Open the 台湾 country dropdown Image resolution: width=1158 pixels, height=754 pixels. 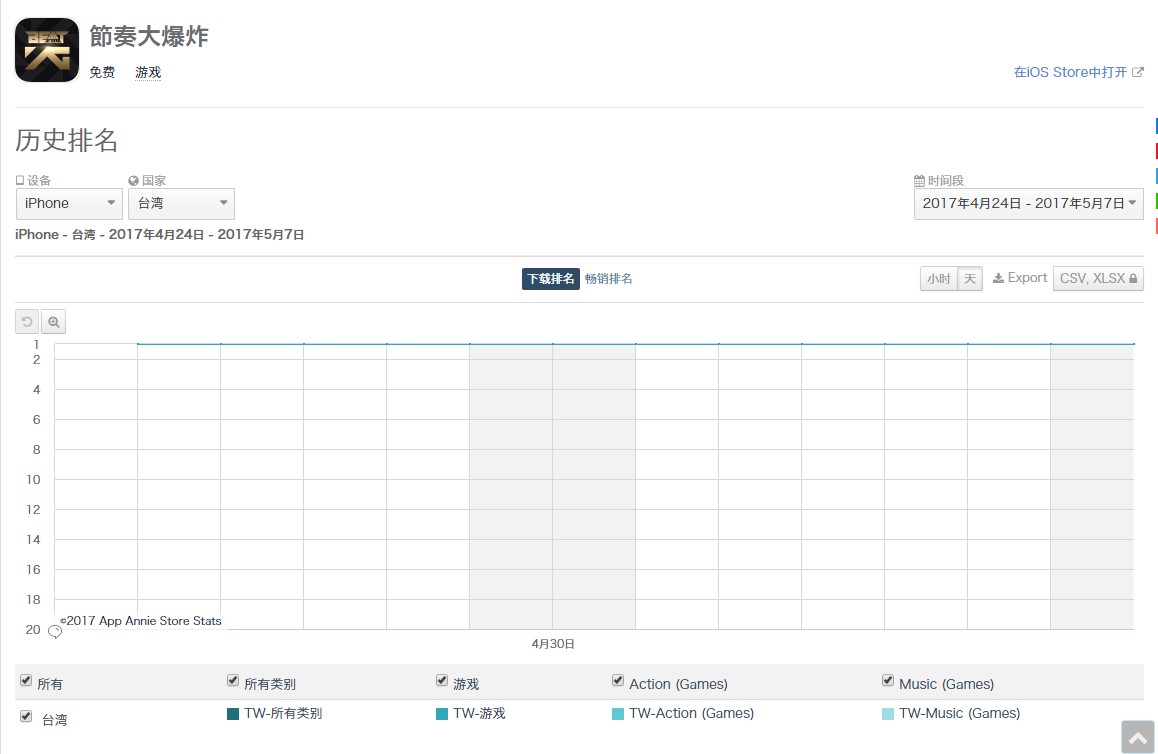click(181, 204)
